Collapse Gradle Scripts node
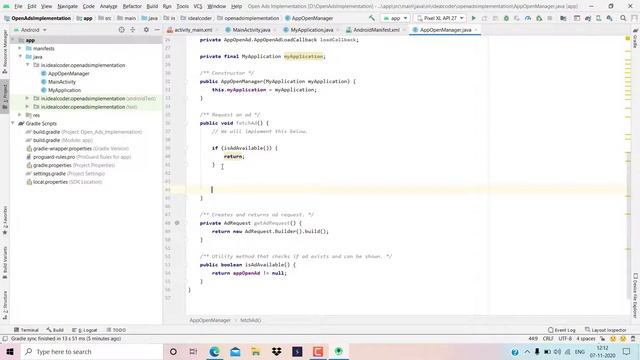Screen dimensions: 640x360 (x=13, y=123)
